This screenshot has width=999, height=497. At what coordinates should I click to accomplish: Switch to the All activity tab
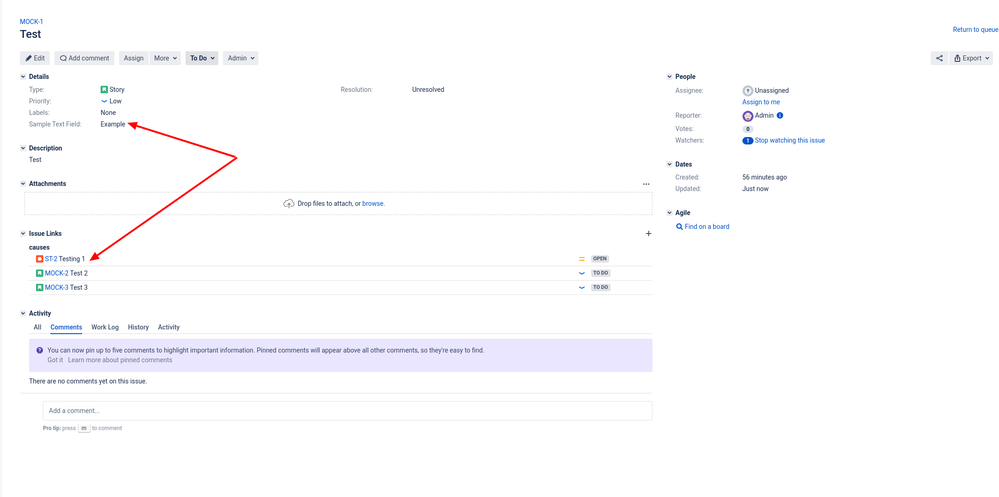[x=38, y=328]
